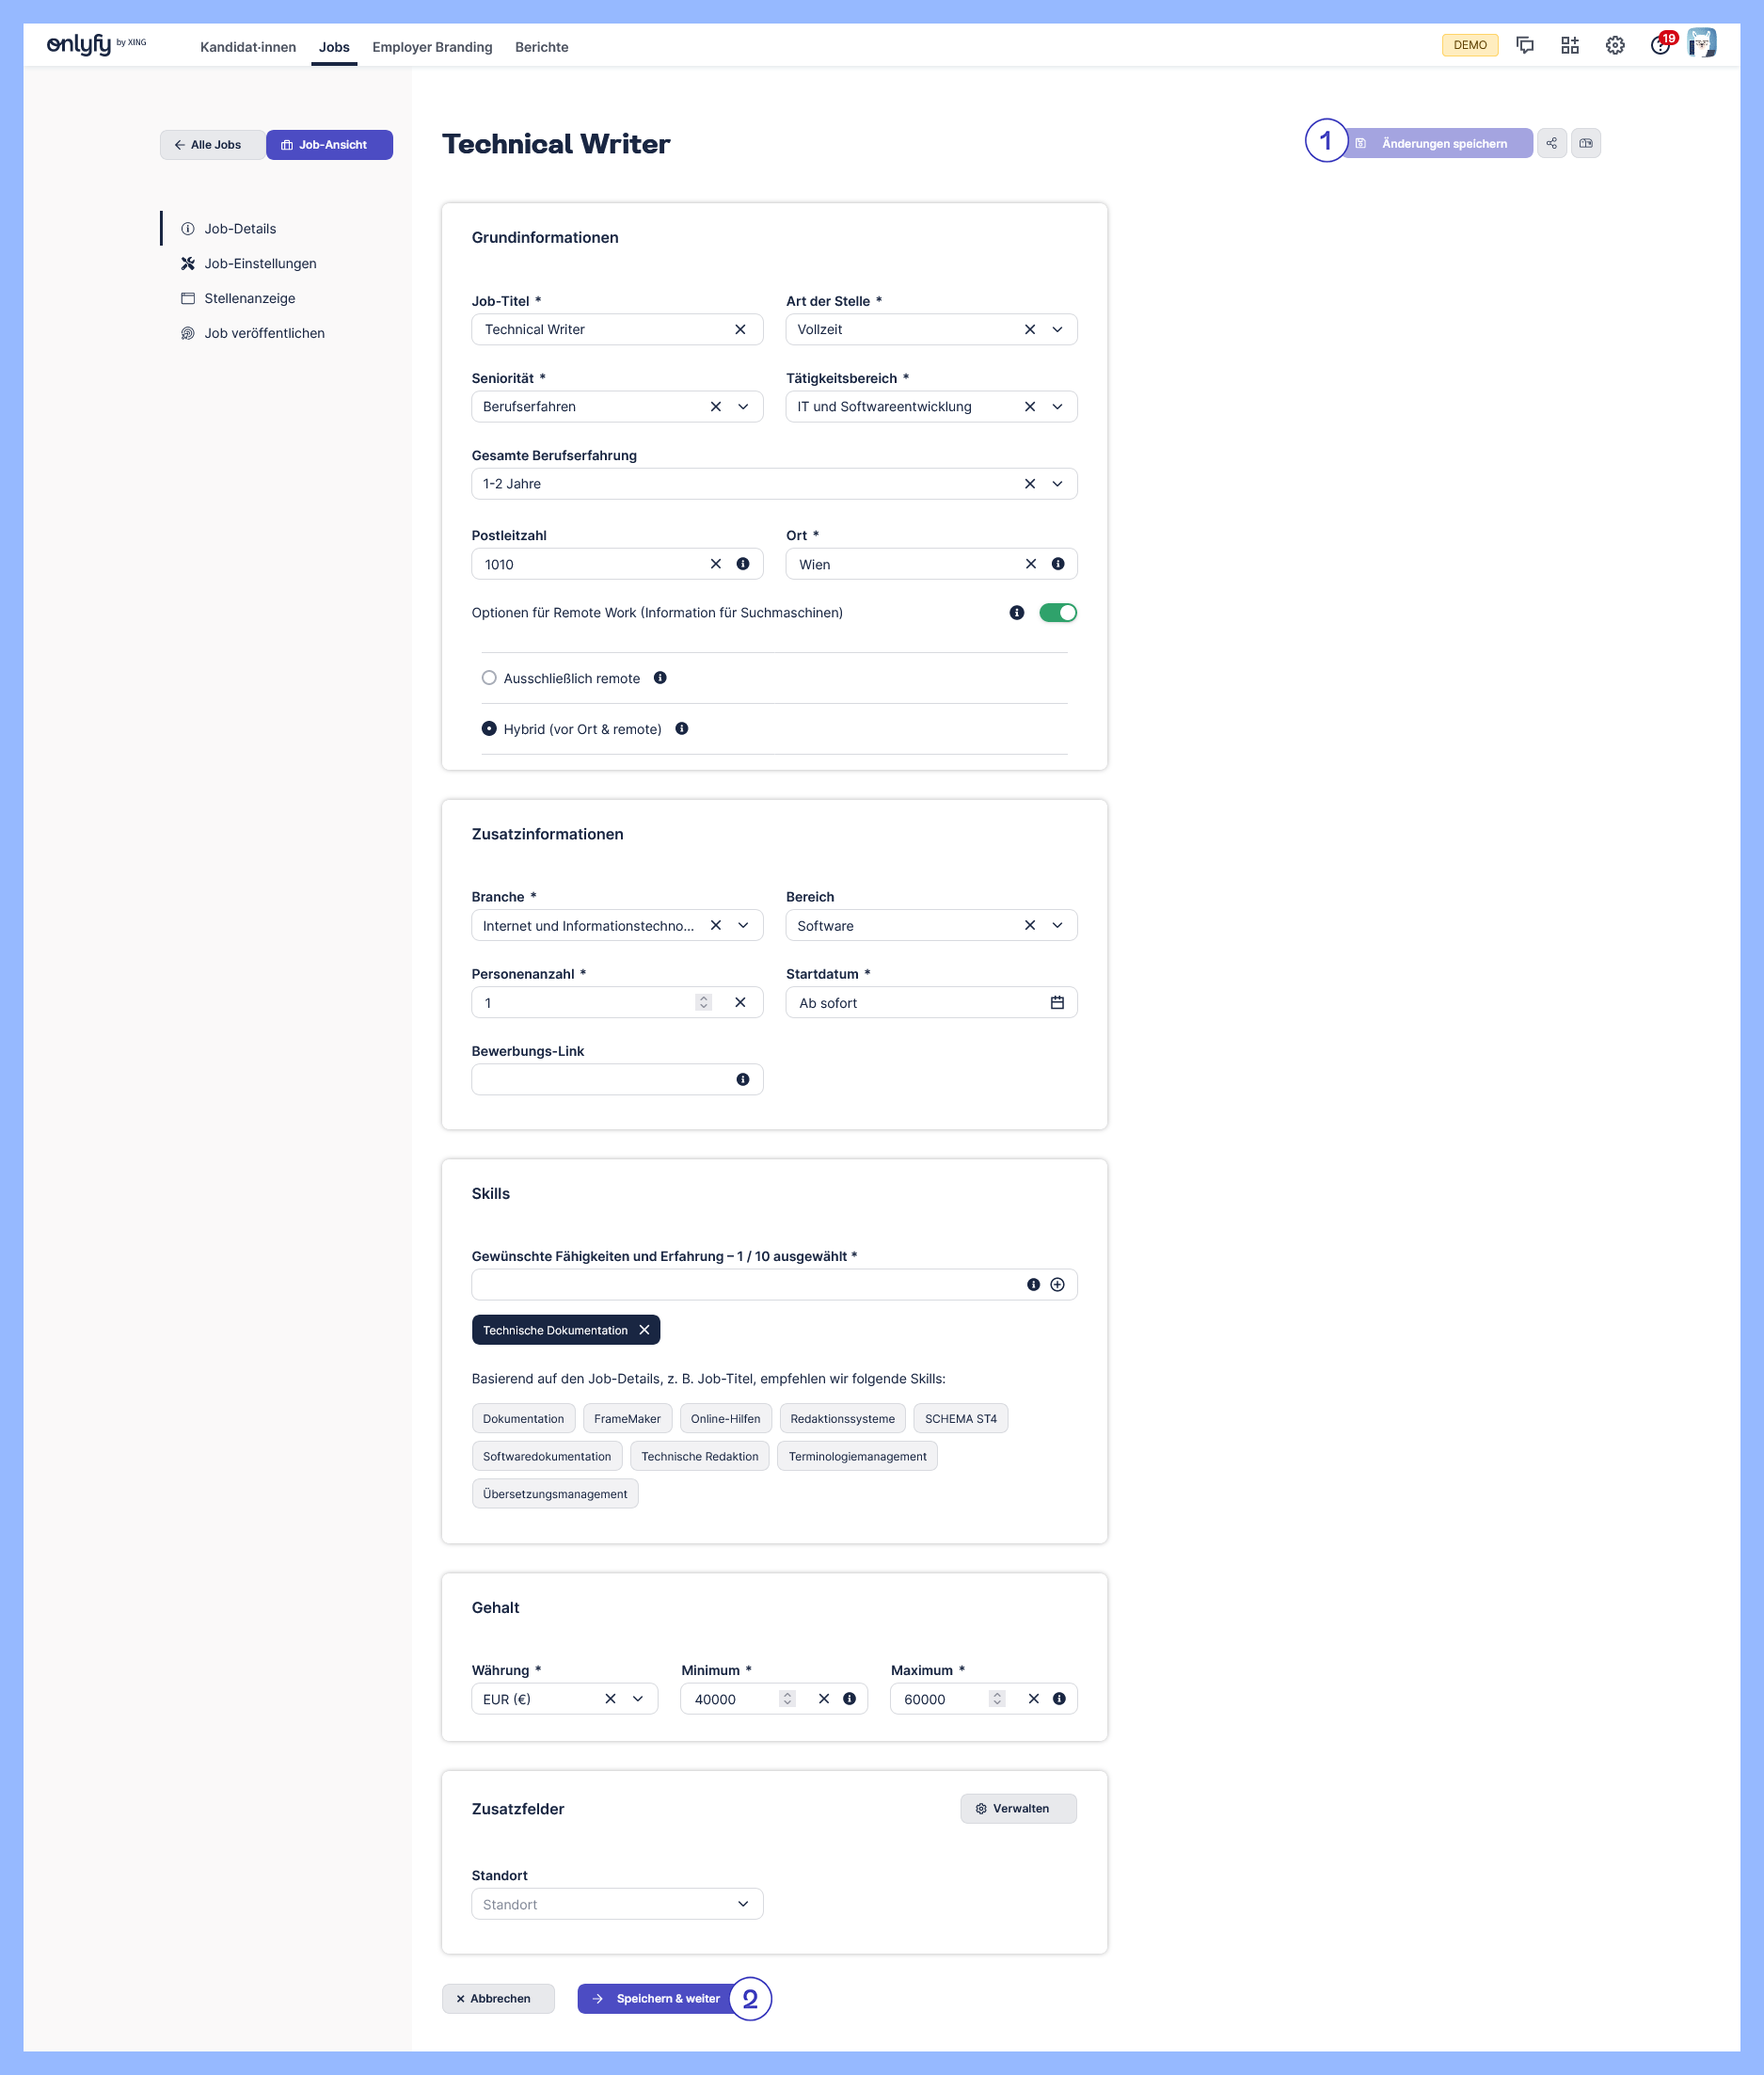This screenshot has width=1764, height=2075.
Task: Open the calendar icon in Startdatum field
Action: pyautogui.click(x=1057, y=1003)
